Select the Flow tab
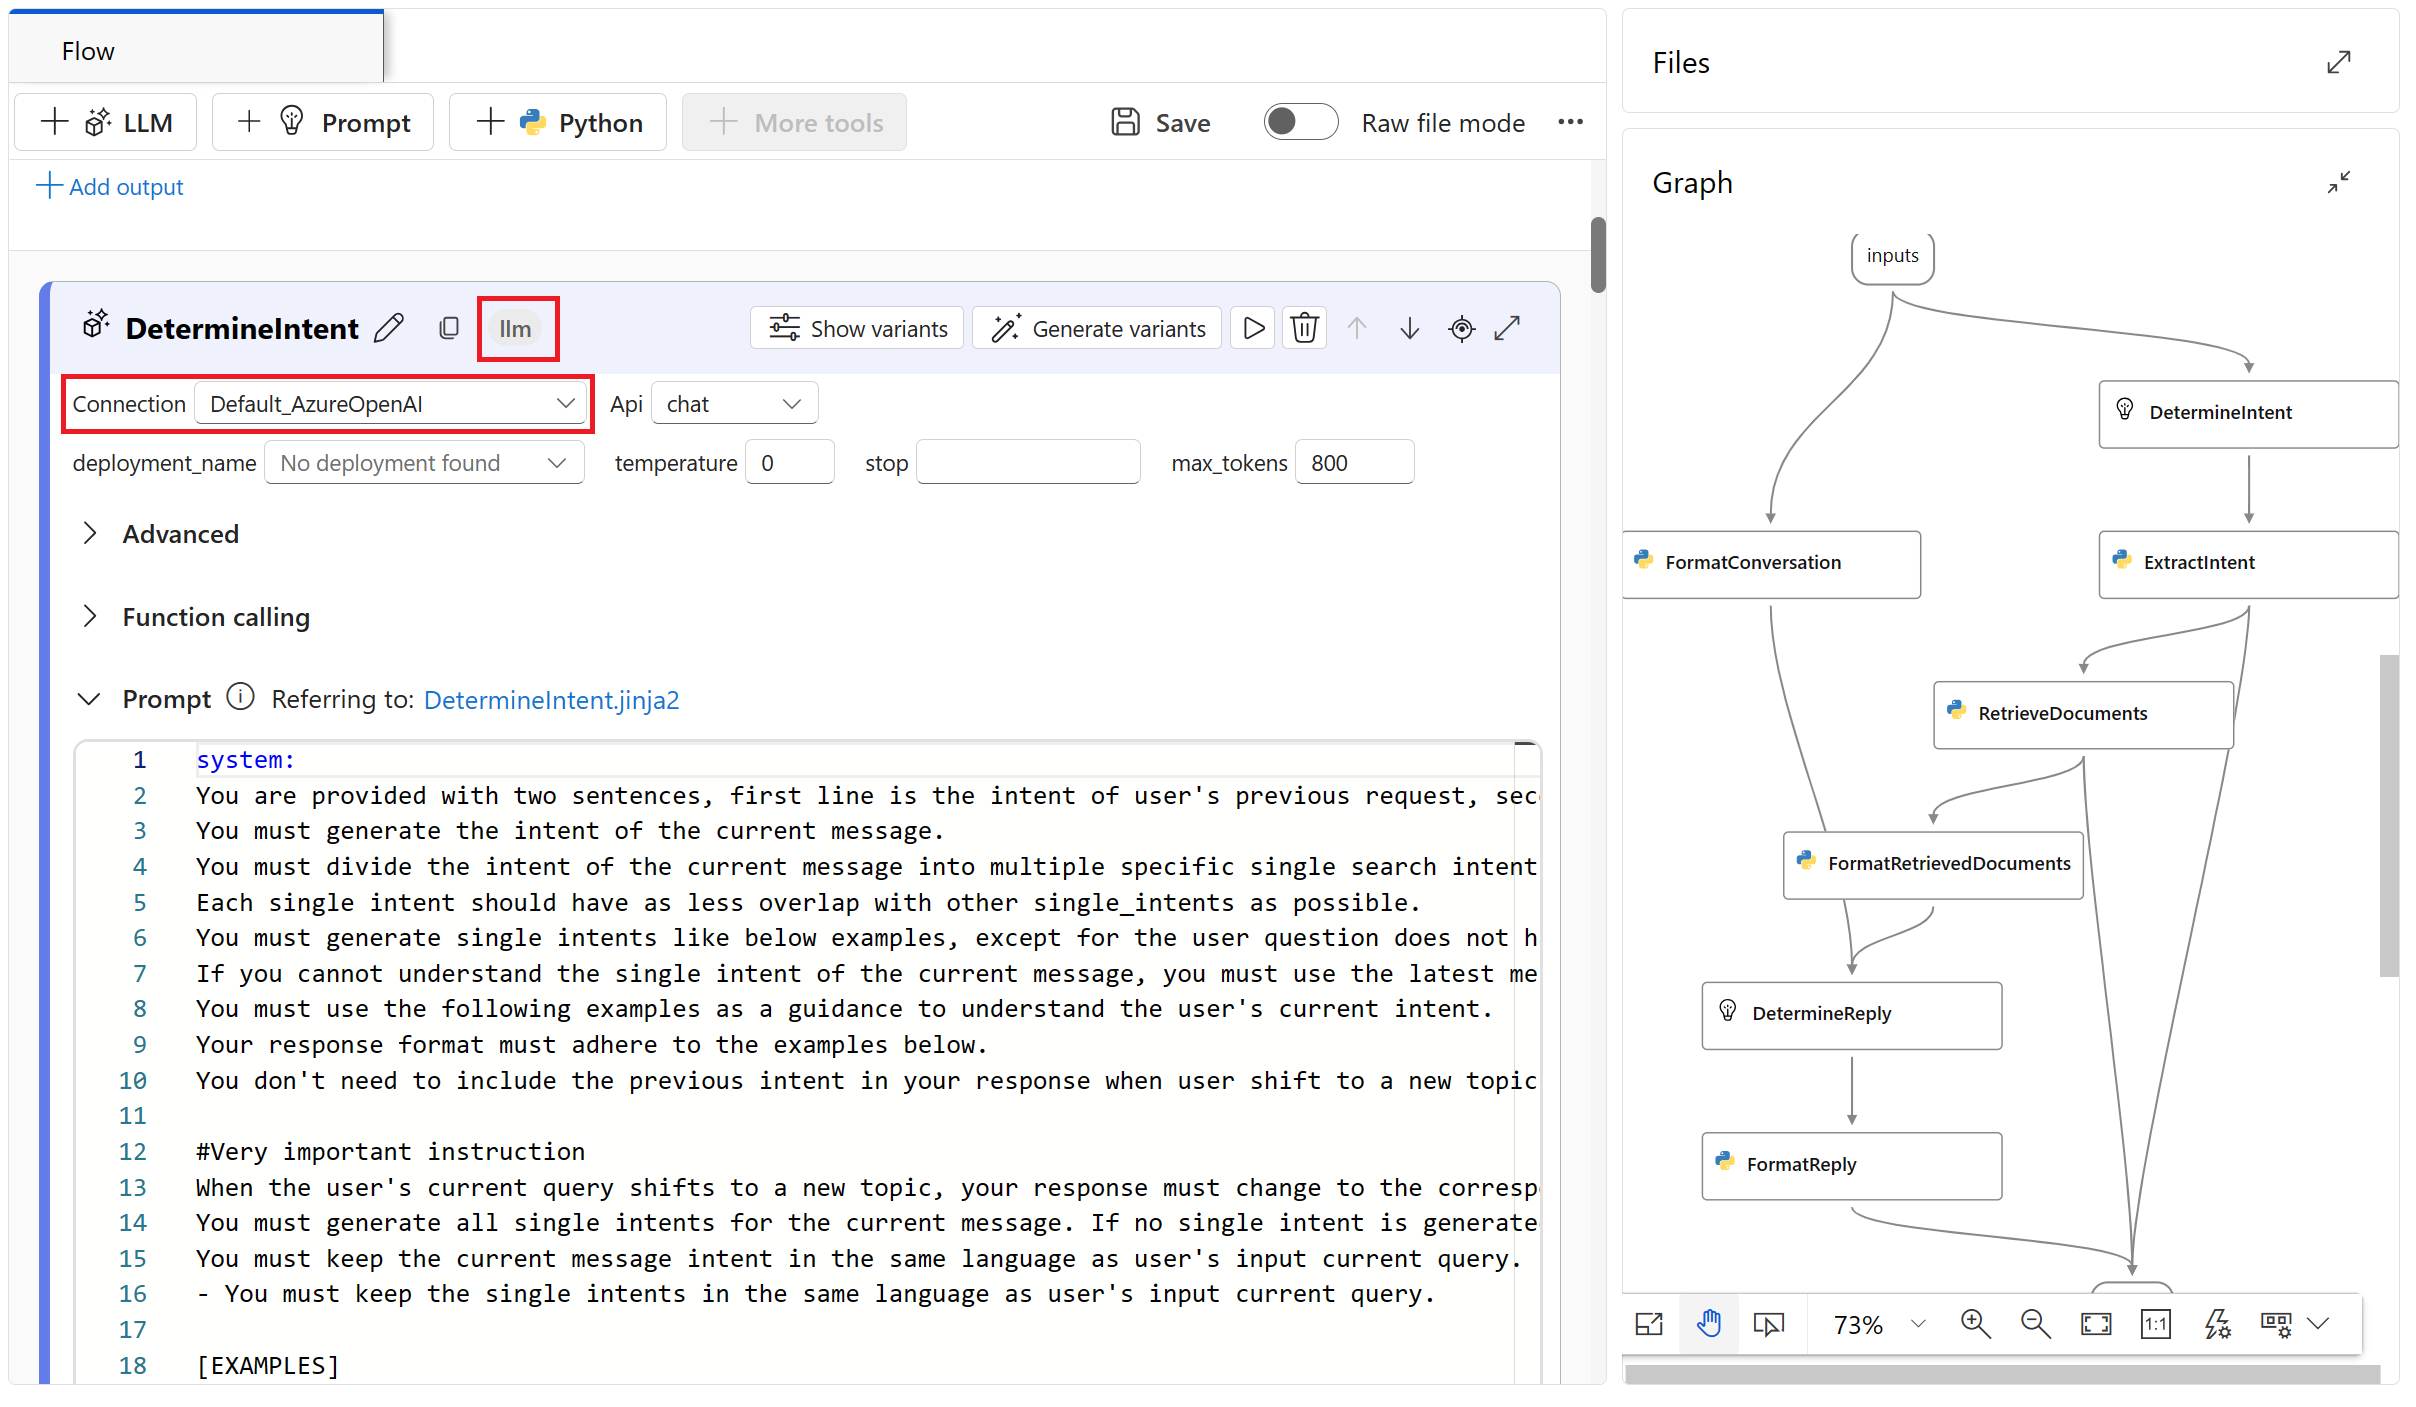Image resolution: width=2416 pixels, height=1407 pixels. (88, 51)
